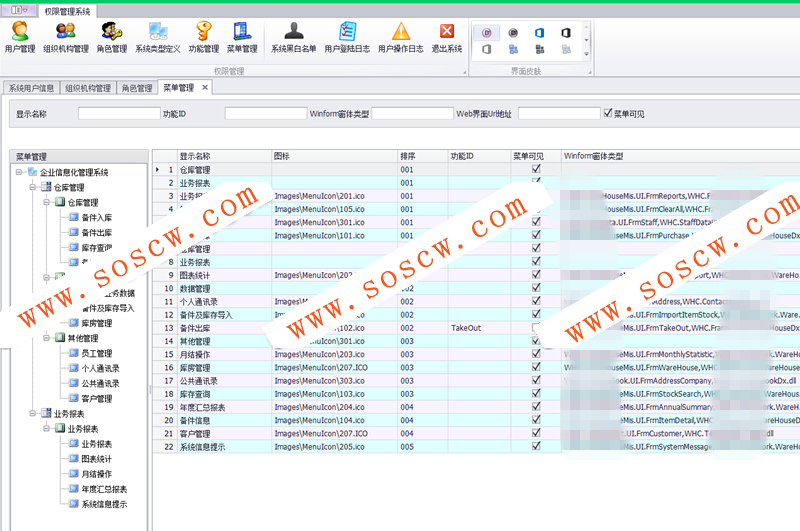Collapse 企业信息化管理系统 root node

point(19,172)
